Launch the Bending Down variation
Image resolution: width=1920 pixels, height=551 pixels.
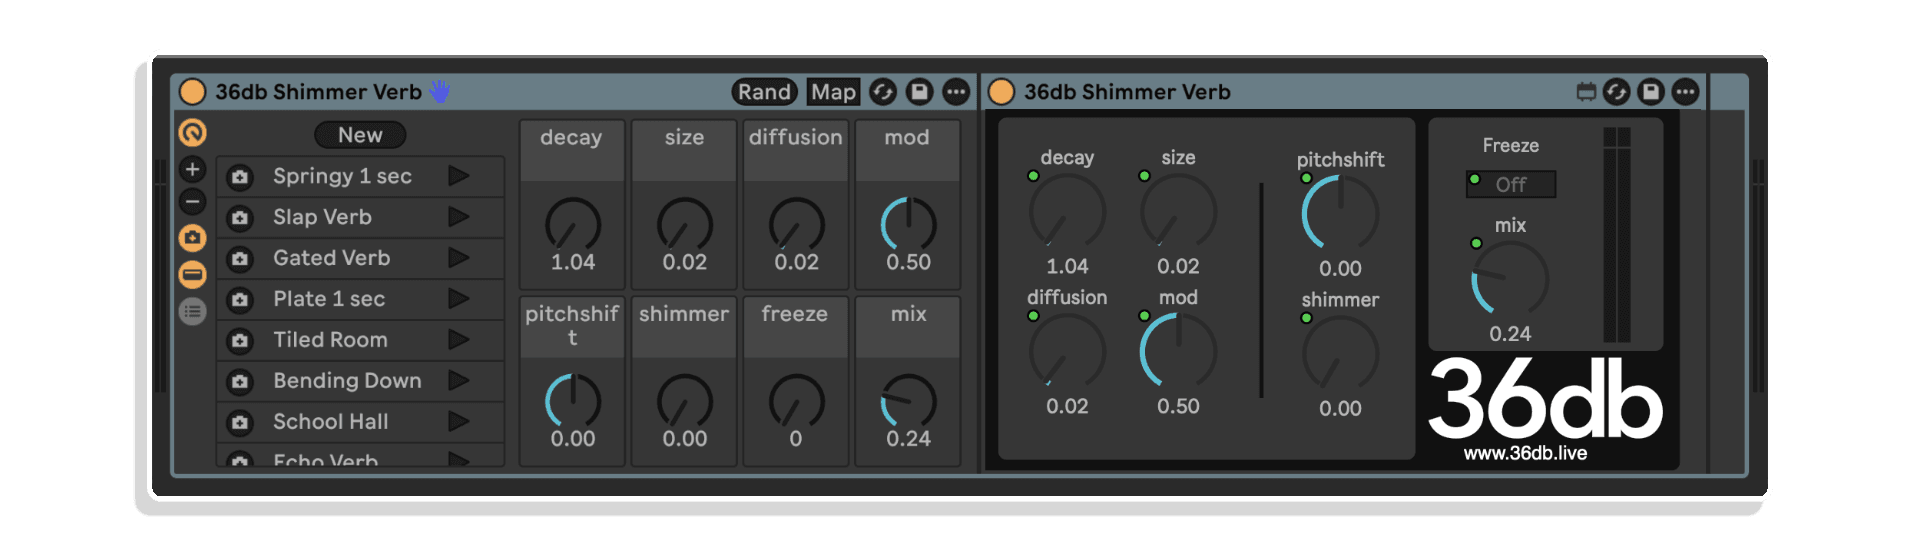459,381
